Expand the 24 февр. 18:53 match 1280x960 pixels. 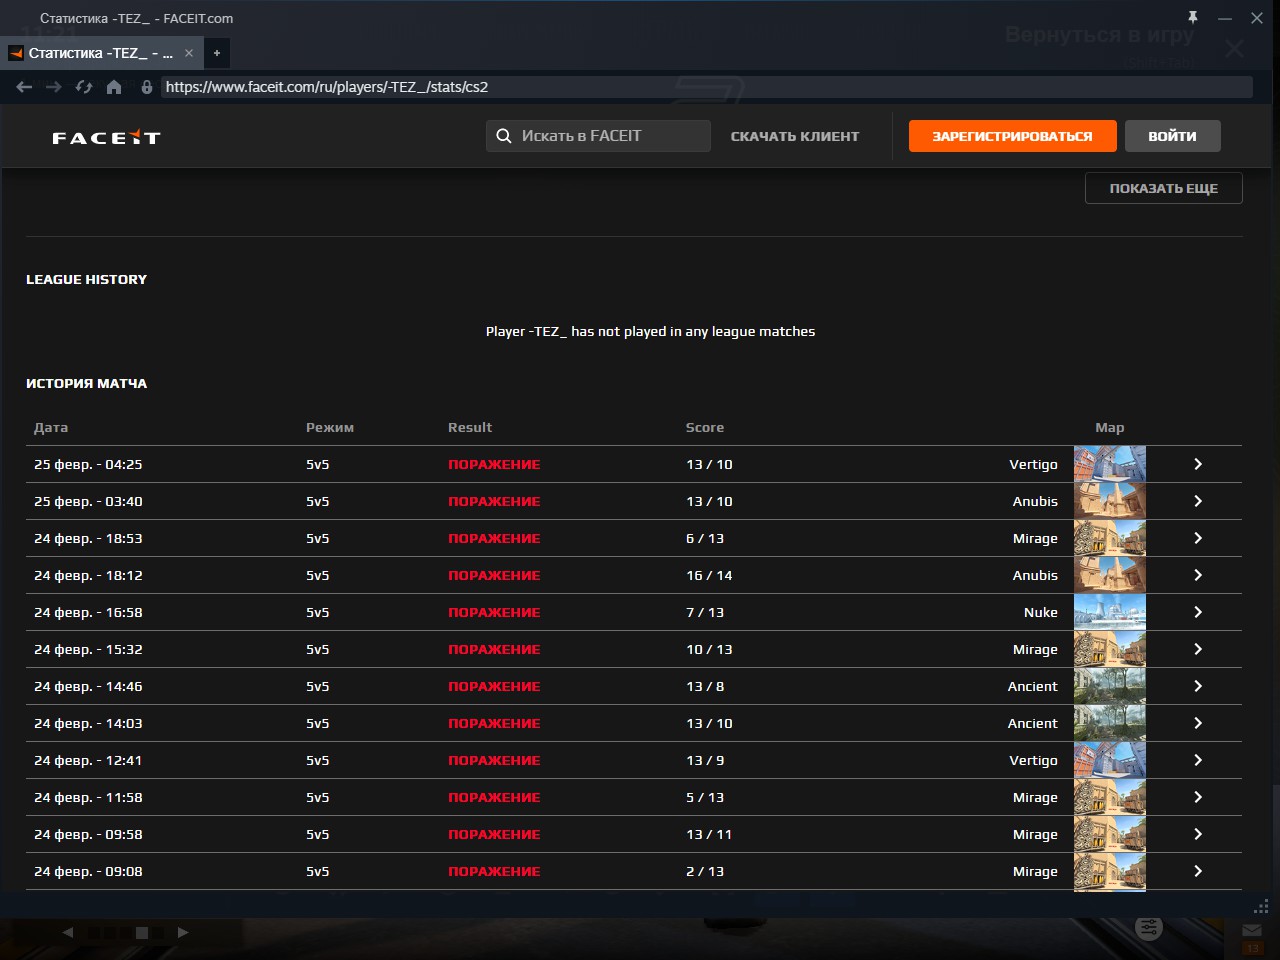[1198, 538]
